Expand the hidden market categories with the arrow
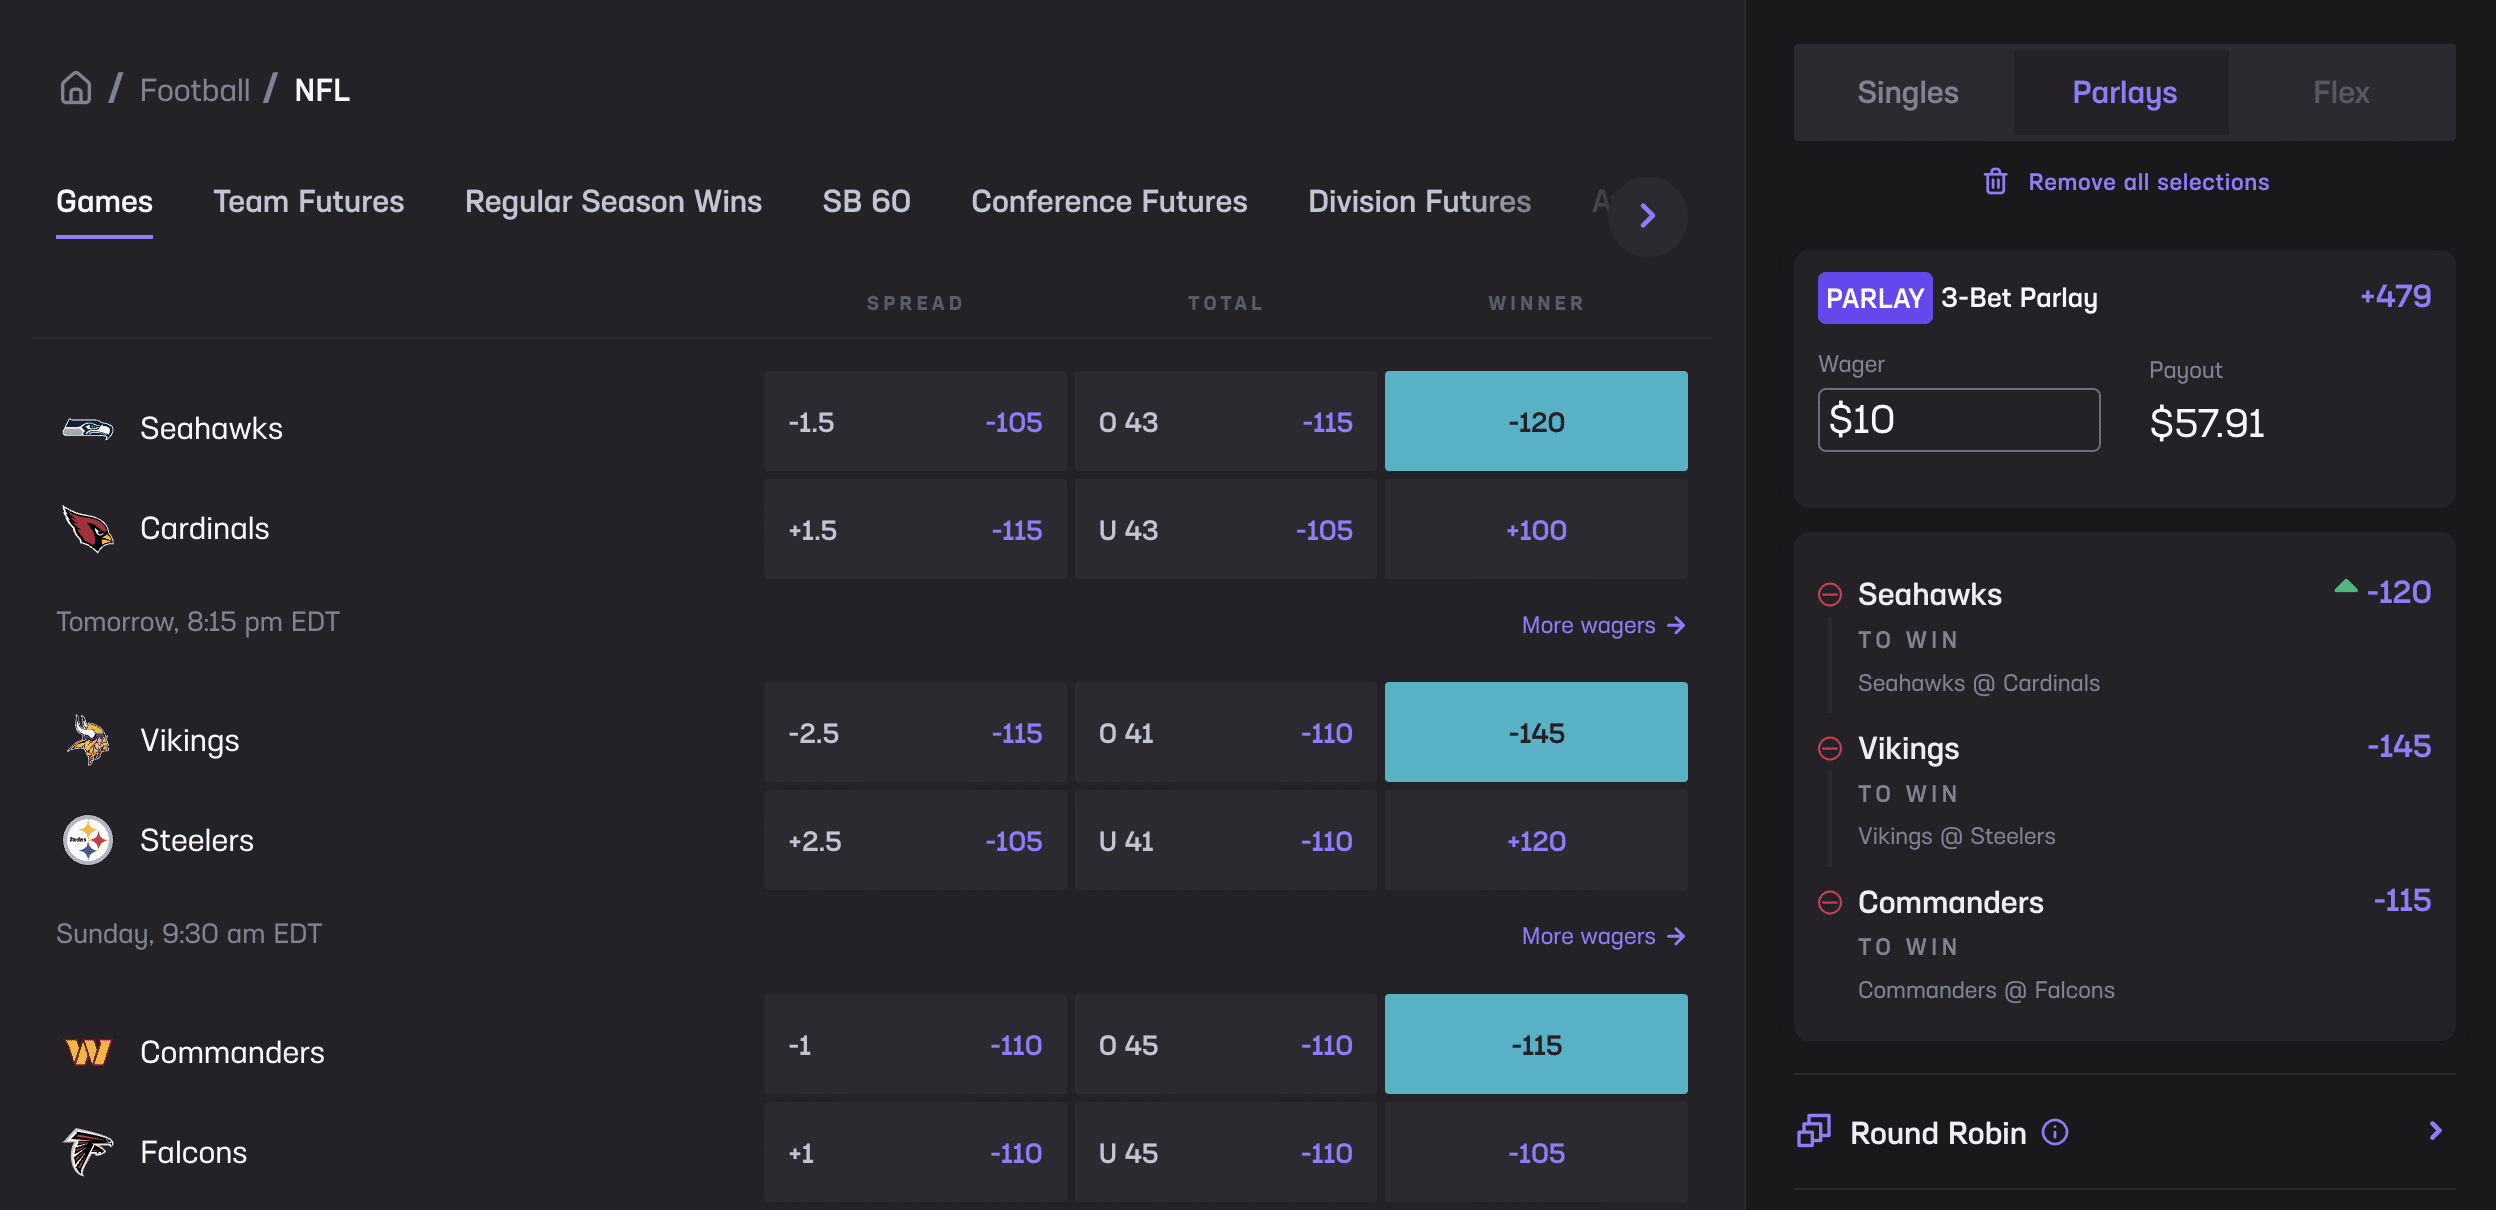This screenshot has height=1210, width=2496. tap(1647, 216)
